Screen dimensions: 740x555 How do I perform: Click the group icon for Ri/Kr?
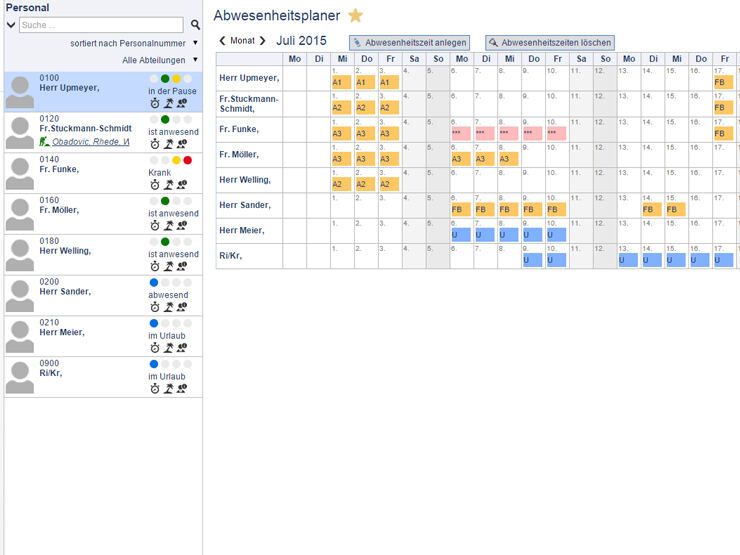[x=184, y=390]
